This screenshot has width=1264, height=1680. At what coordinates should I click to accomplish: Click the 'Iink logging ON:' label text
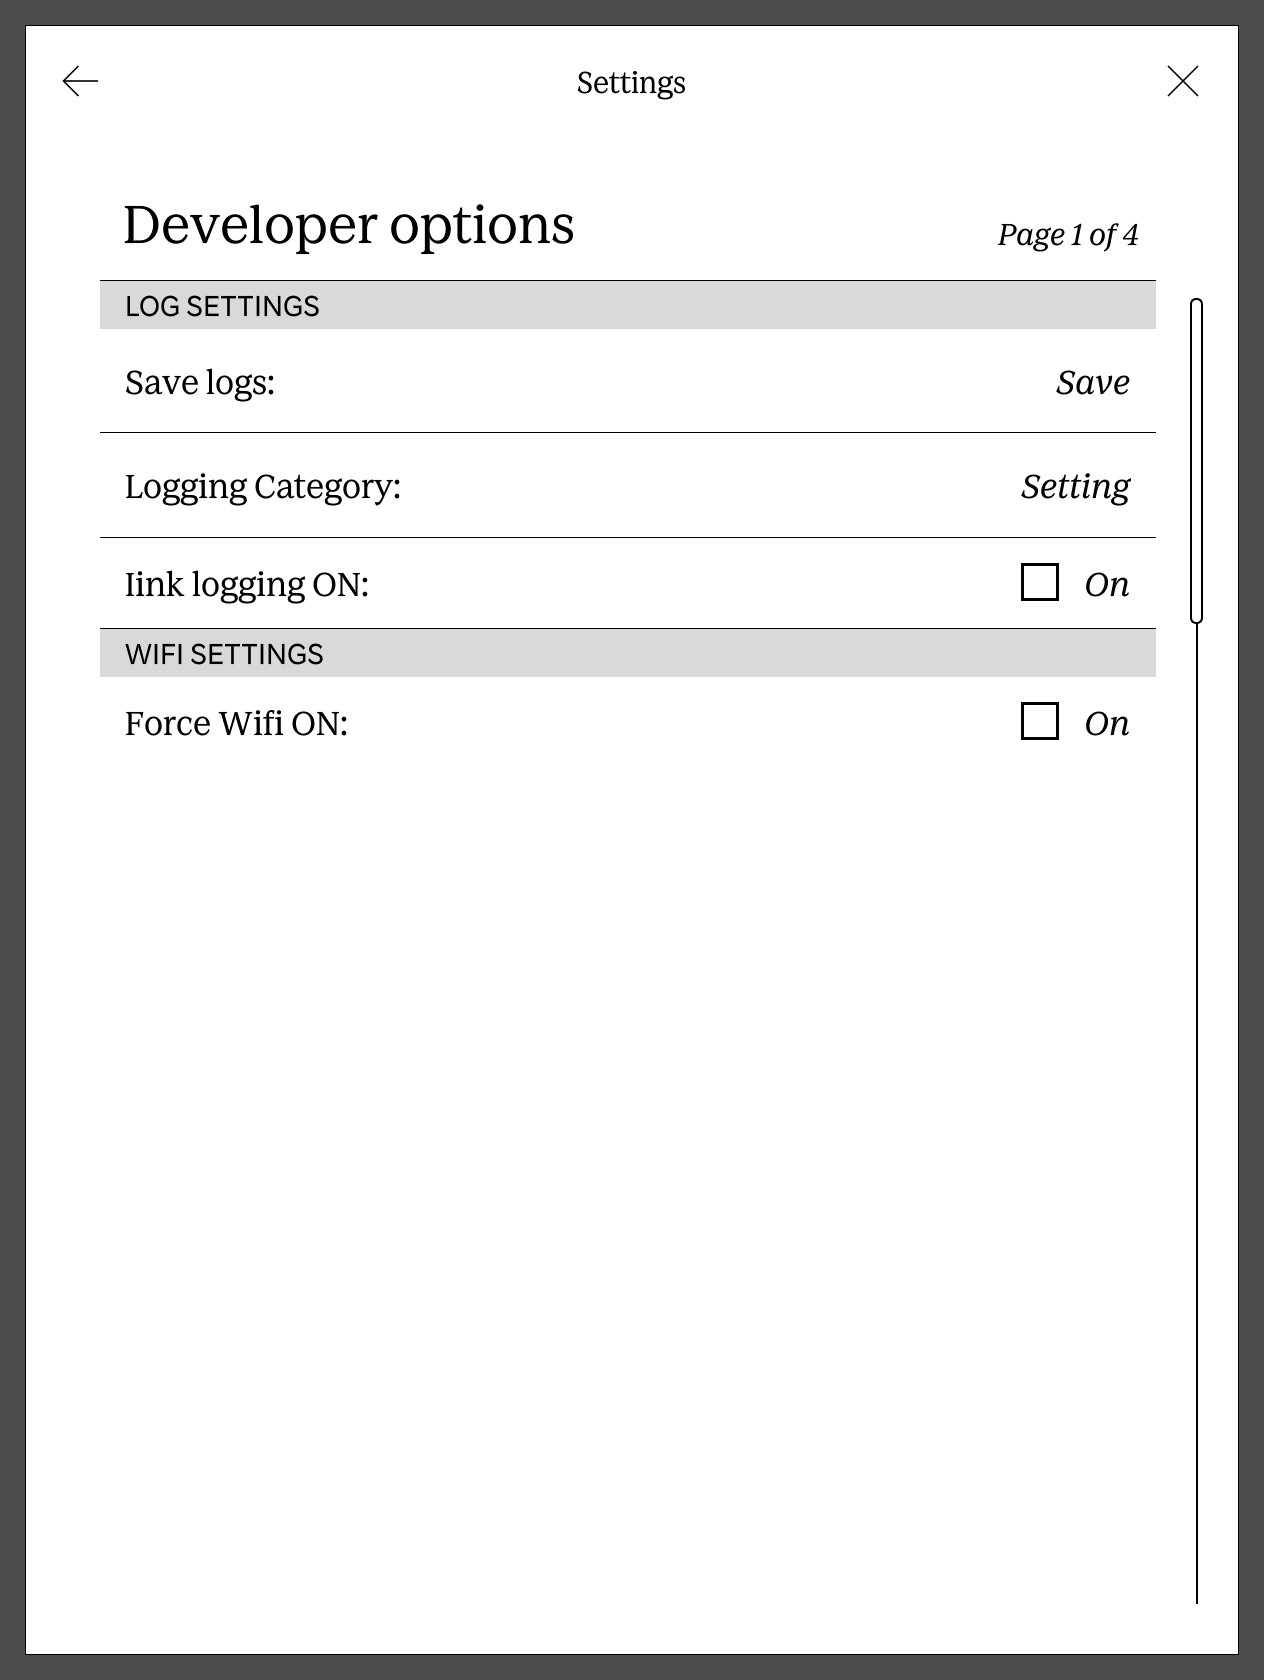click(247, 584)
